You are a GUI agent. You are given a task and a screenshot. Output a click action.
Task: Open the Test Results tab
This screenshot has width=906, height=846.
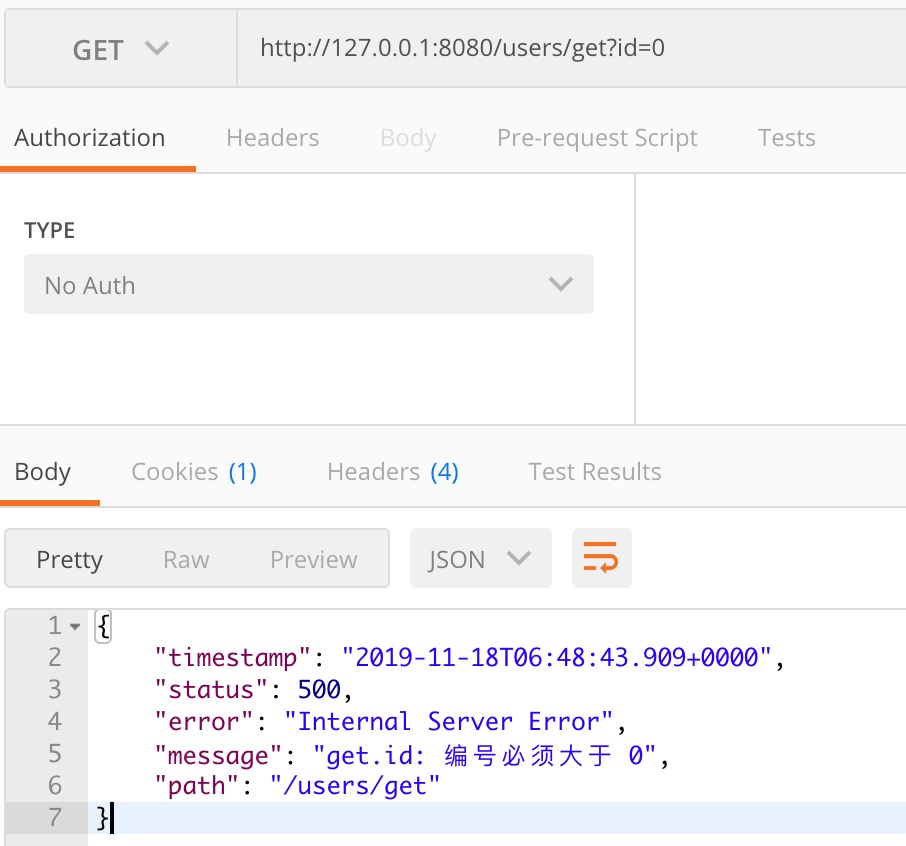pyautogui.click(x=594, y=470)
